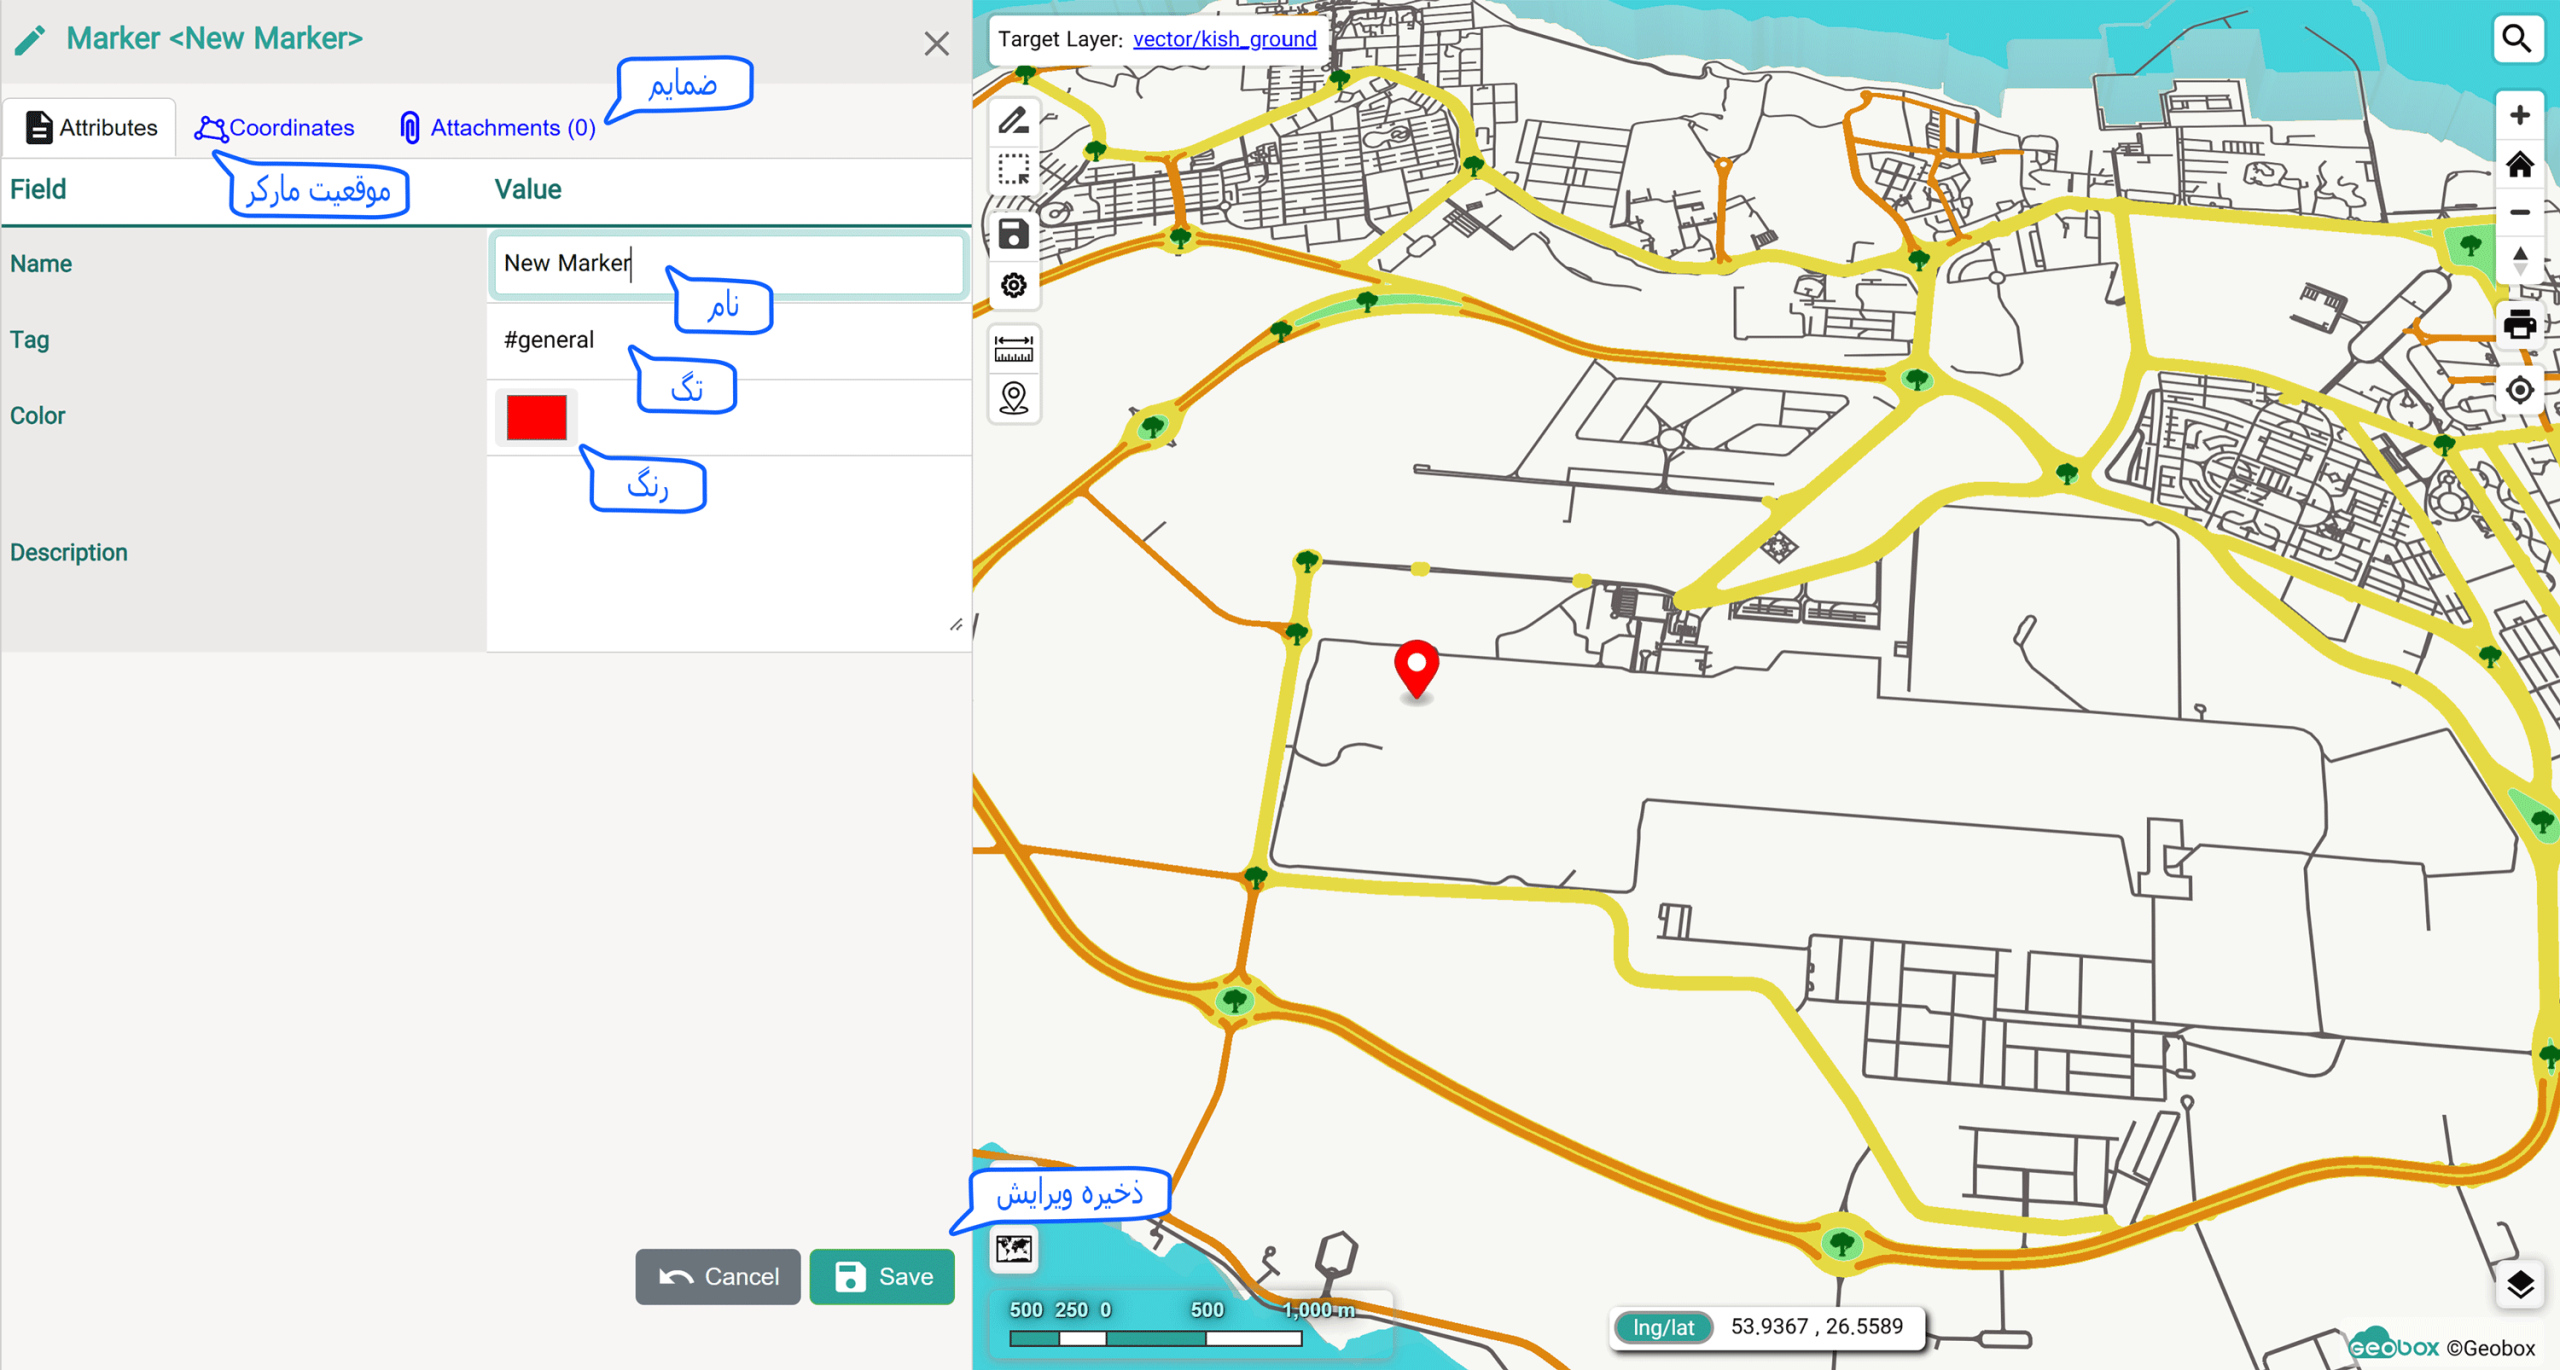Locate my position with target icon
2560x1370 pixels.
click(2519, 390)
